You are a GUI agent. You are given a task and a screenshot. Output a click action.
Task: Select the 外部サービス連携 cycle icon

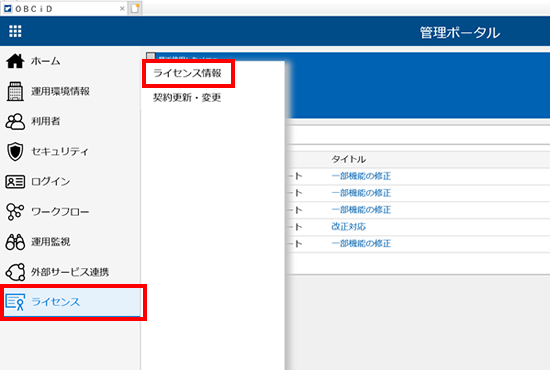click(15, 272)
